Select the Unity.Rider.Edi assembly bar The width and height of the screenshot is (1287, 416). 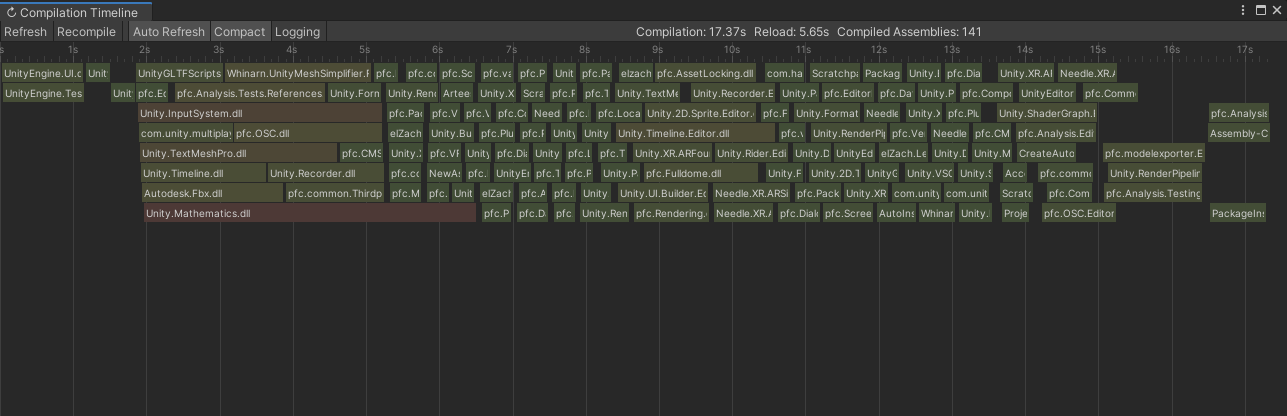click(751, 153)
